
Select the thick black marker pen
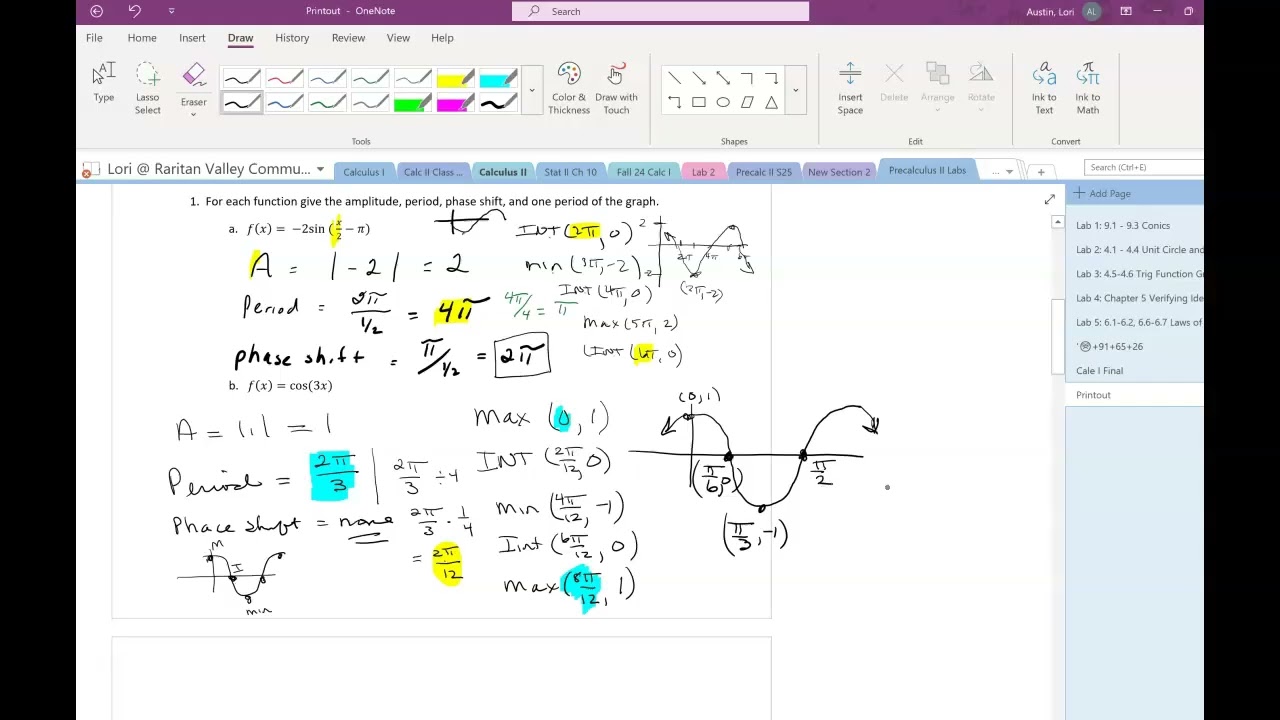click(499, 103)
